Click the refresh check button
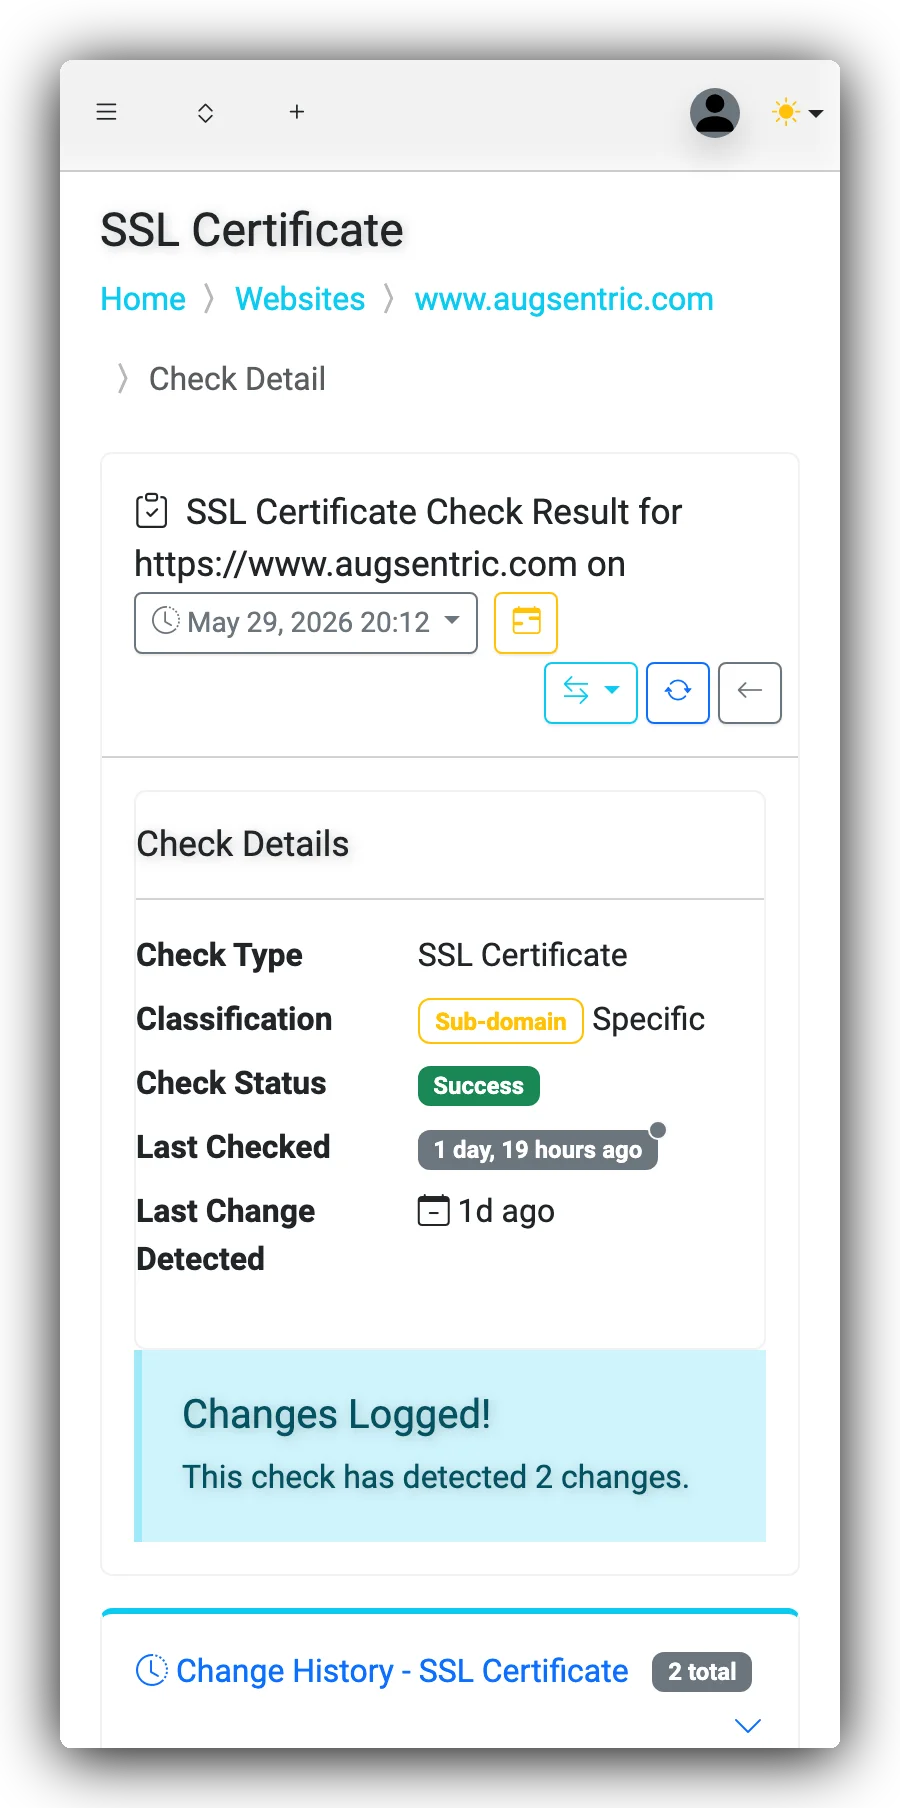900x1808 pixels. 678,693
